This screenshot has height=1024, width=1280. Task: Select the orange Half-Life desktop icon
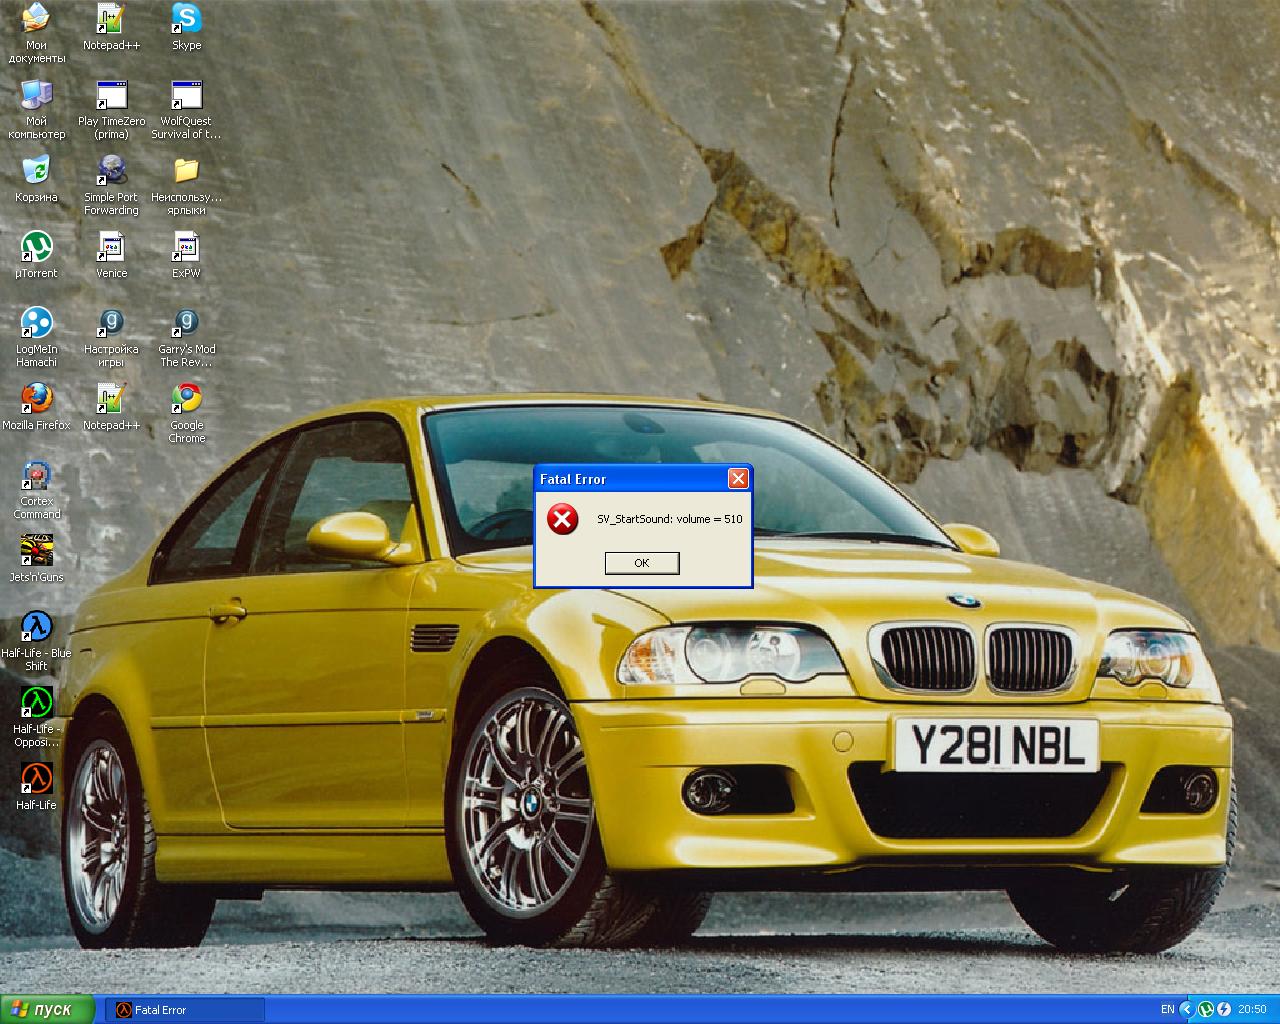tap(36, 787)
